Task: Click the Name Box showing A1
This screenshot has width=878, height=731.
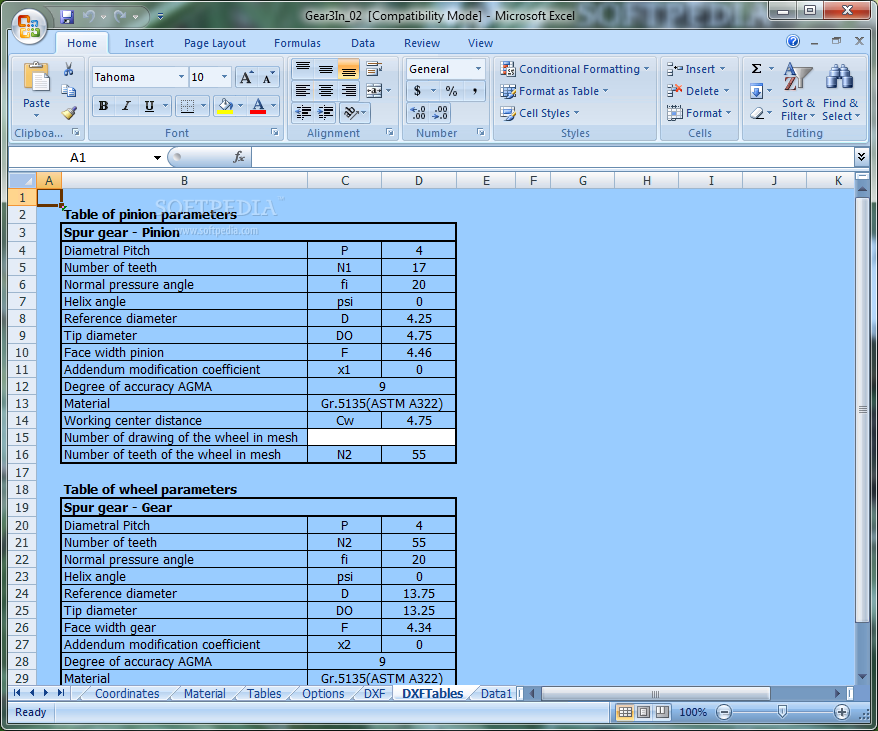Action: click(x=78, y=157)
